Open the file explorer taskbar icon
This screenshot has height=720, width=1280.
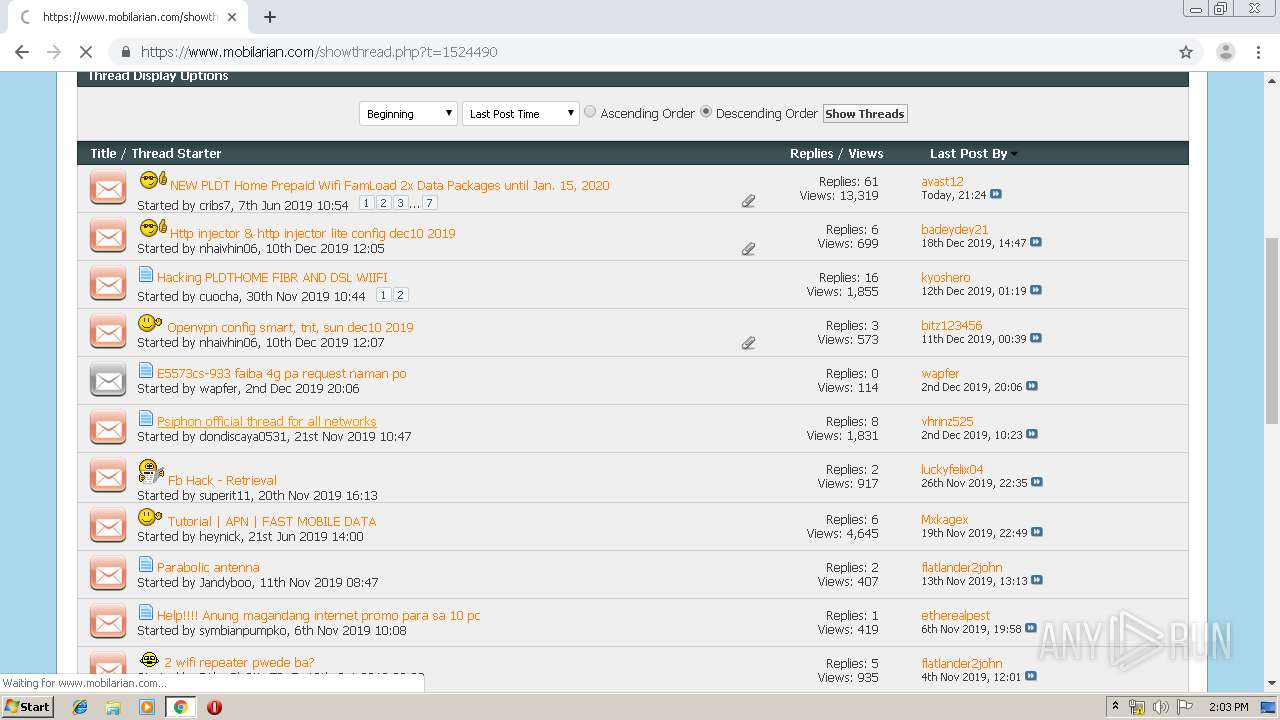tap(113, 707)
